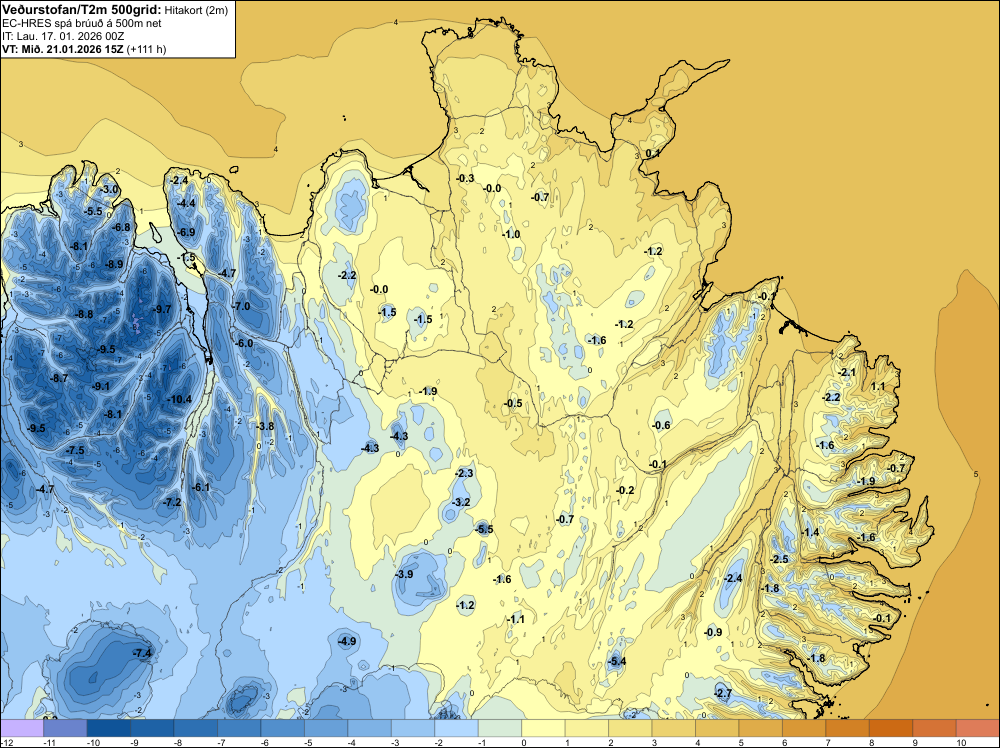This screenshot has width=1000, height=748.
Task: Click the '-8.9' temperature reading
Action: pyautogui.click(x=113, y=264)
